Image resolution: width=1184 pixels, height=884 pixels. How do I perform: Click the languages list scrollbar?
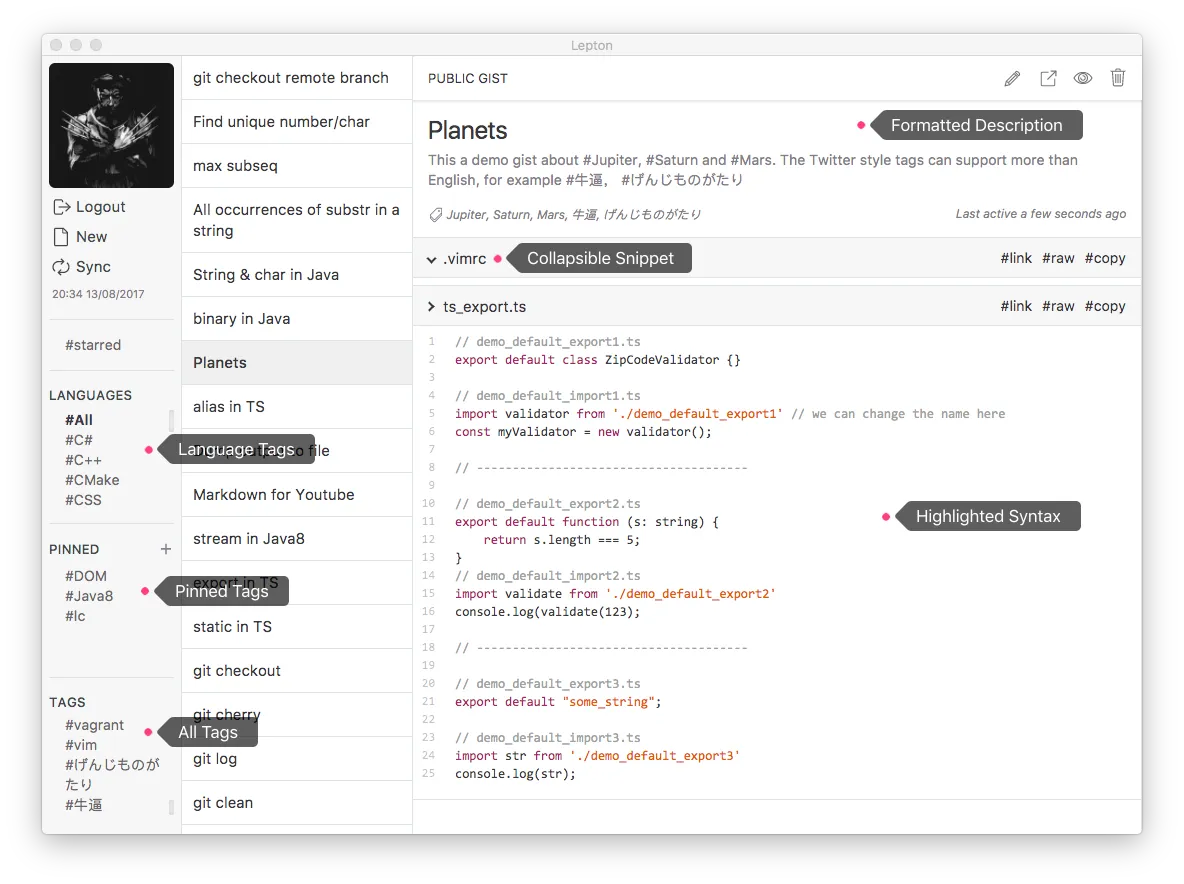(171, 420)
